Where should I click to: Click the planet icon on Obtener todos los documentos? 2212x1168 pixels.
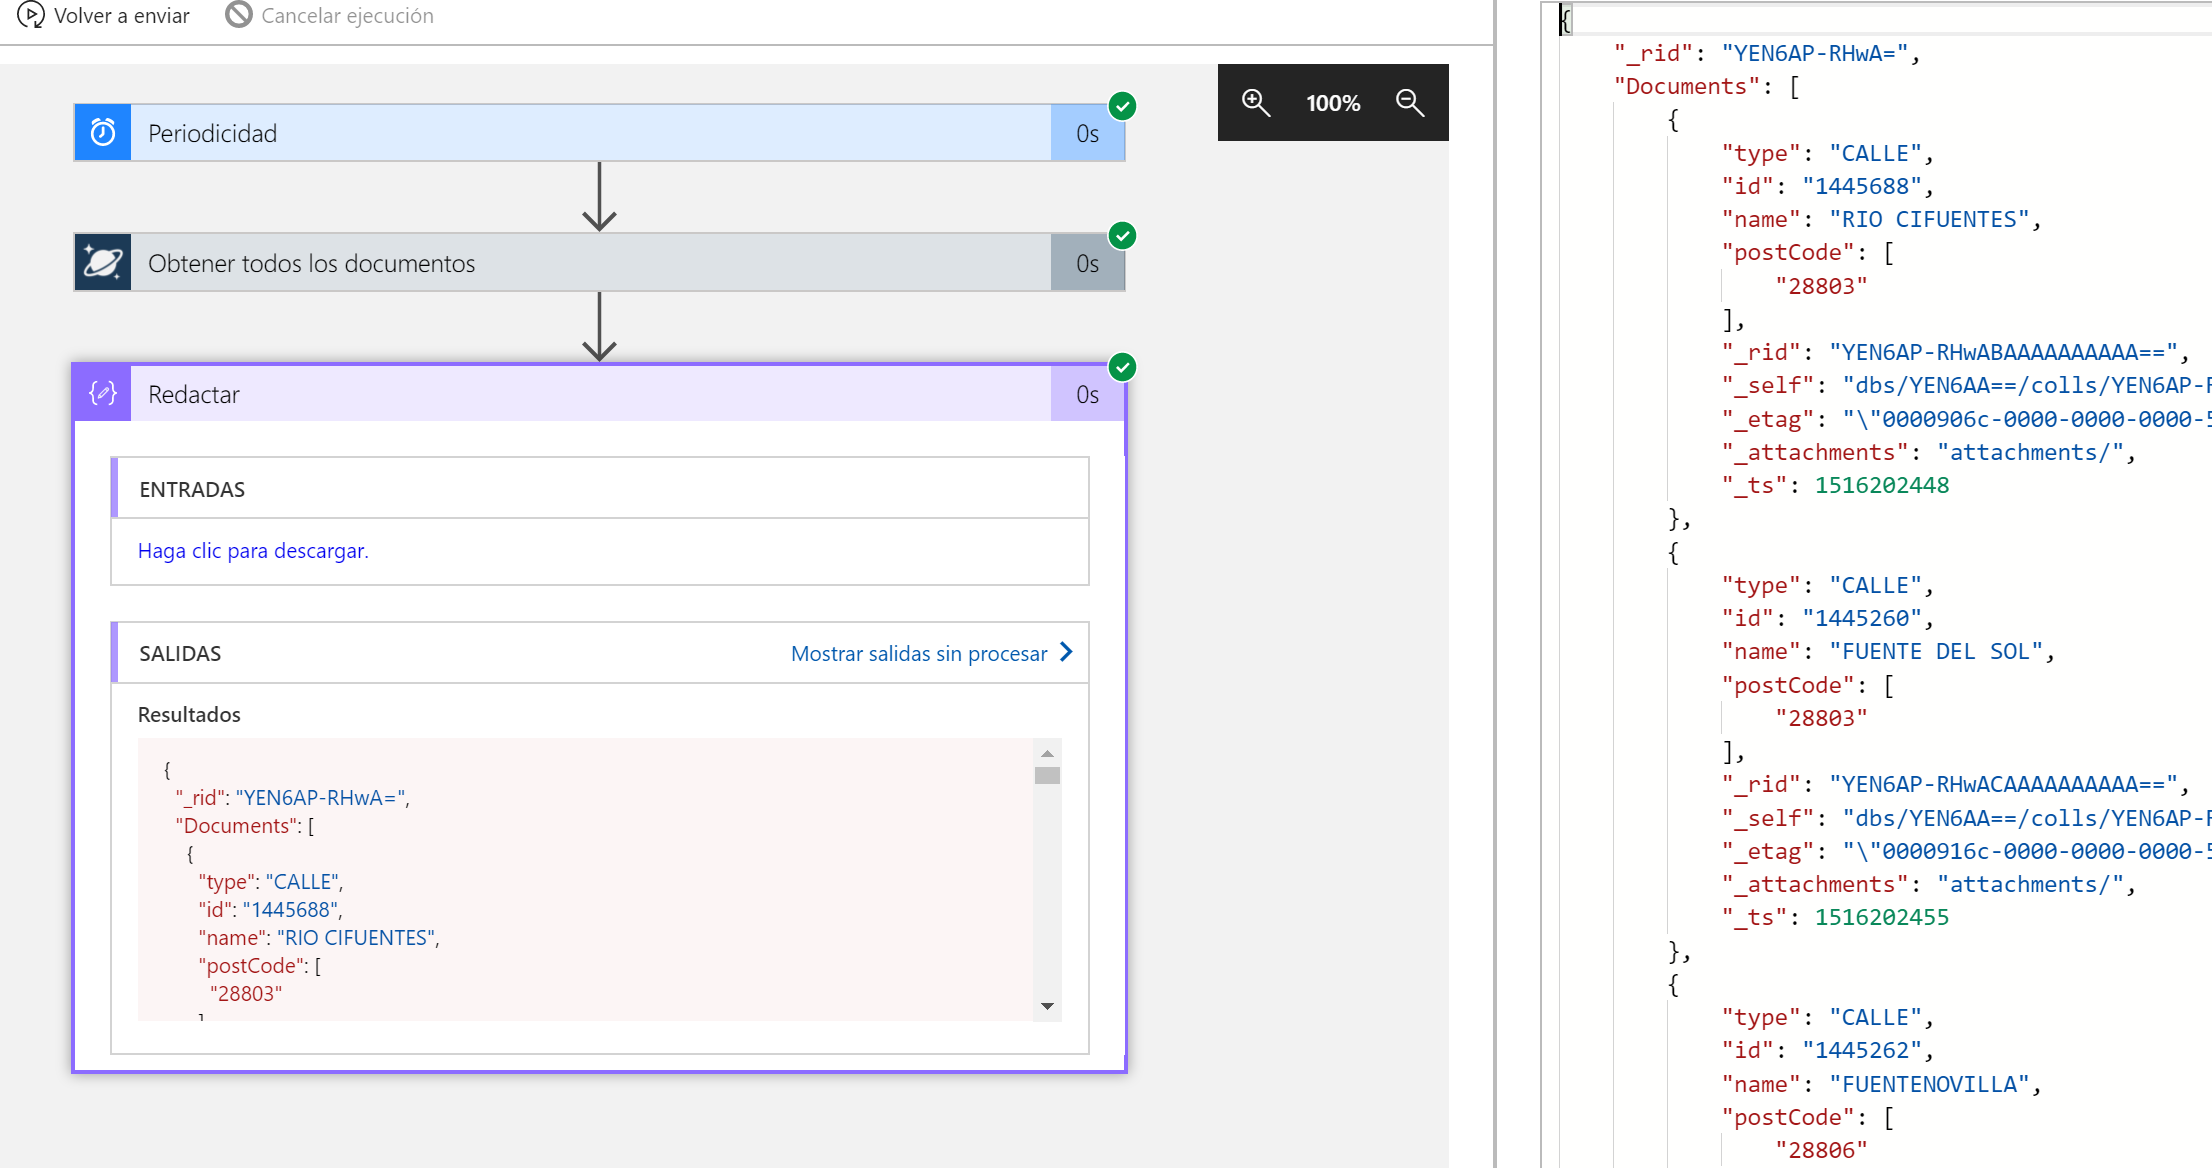[101, 262]
